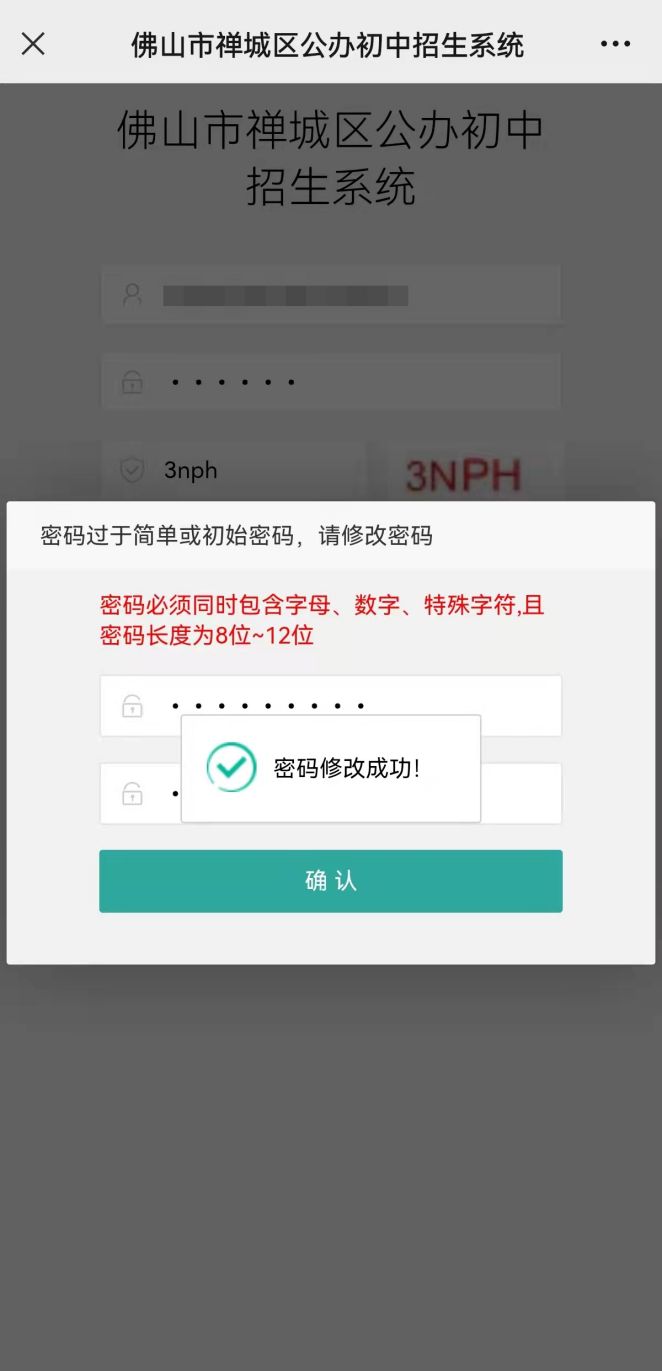This screenshot has height=1371, width=662.
Task: Click the 确认 button
Action: click(331, 881)
